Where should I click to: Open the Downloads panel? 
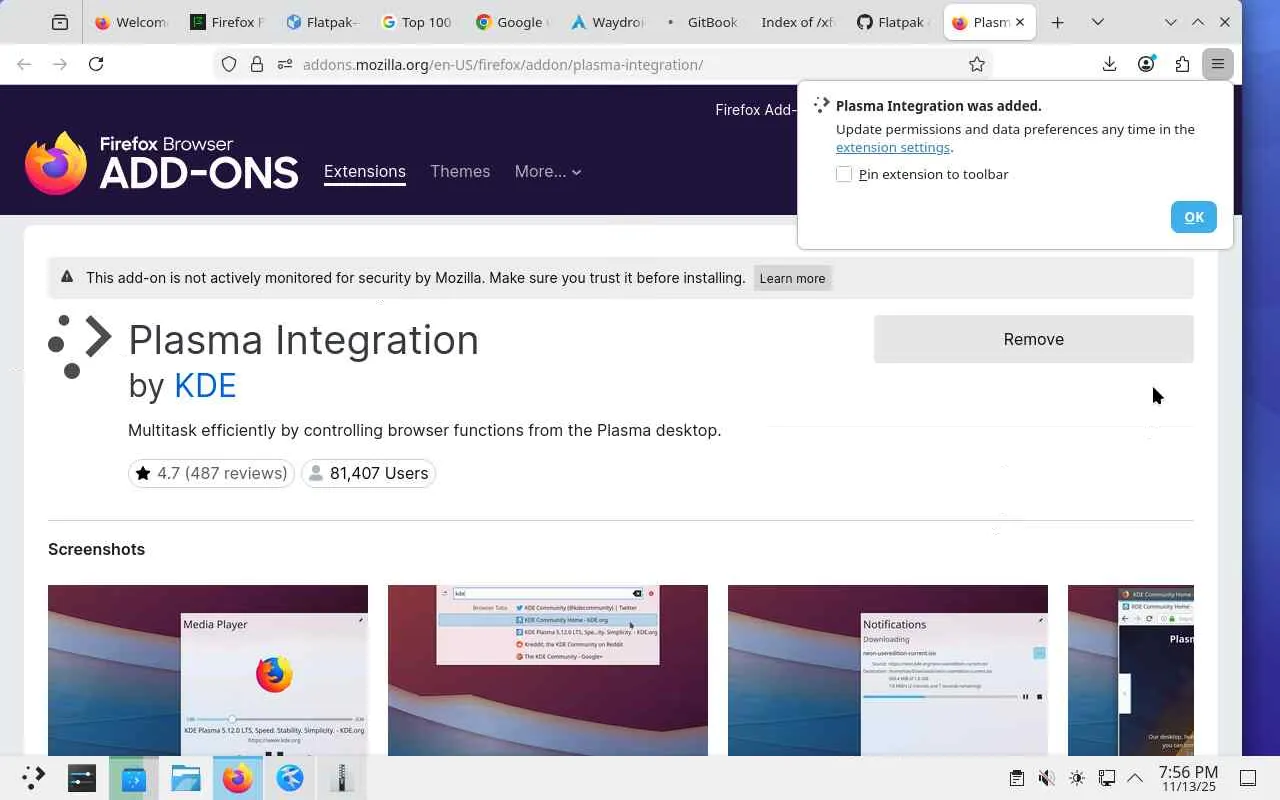click(x=1109, y=64)
